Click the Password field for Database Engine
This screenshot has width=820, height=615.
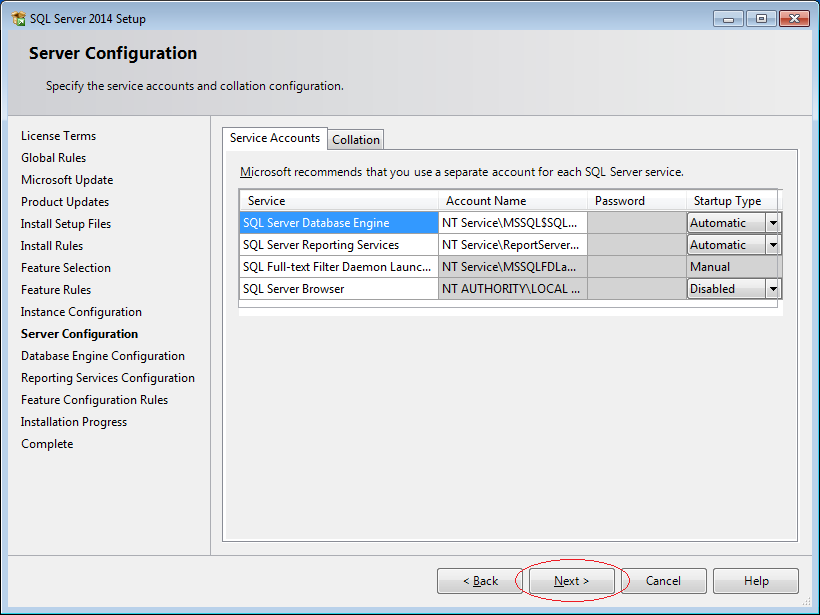pyautogui.click(x=637, y=223)
